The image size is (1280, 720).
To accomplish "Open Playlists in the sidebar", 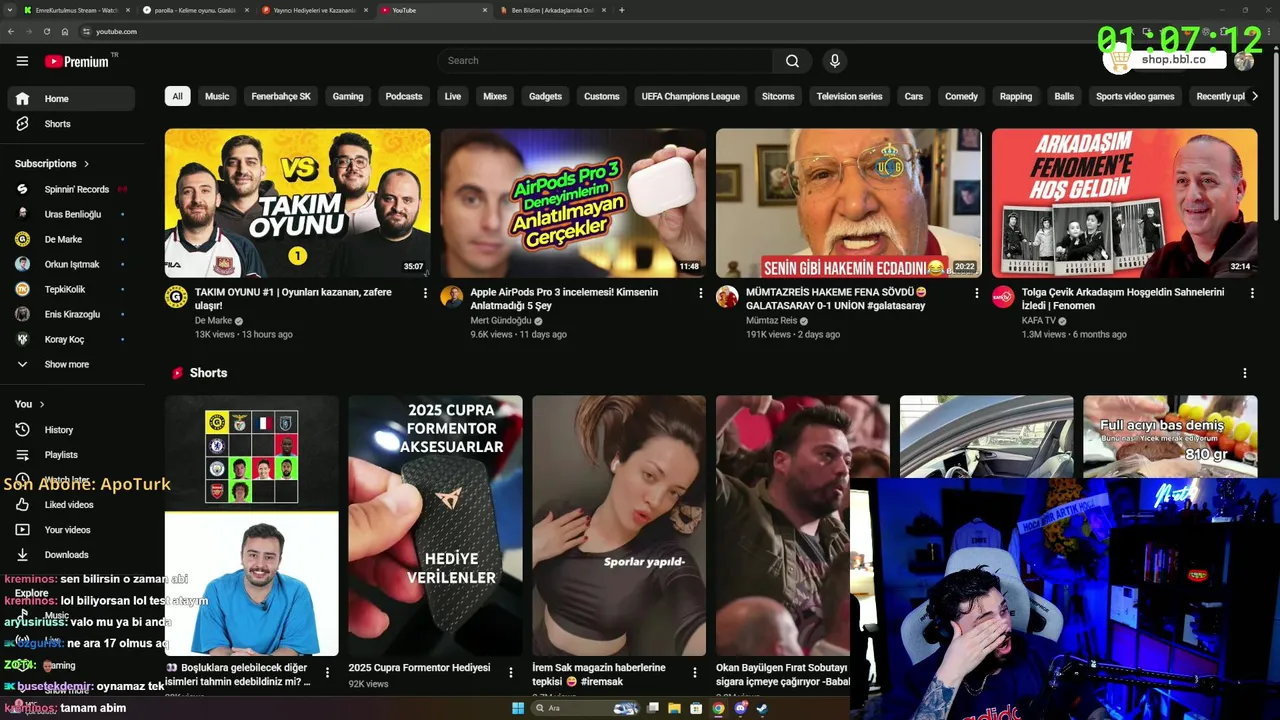I will coord(71,455).
